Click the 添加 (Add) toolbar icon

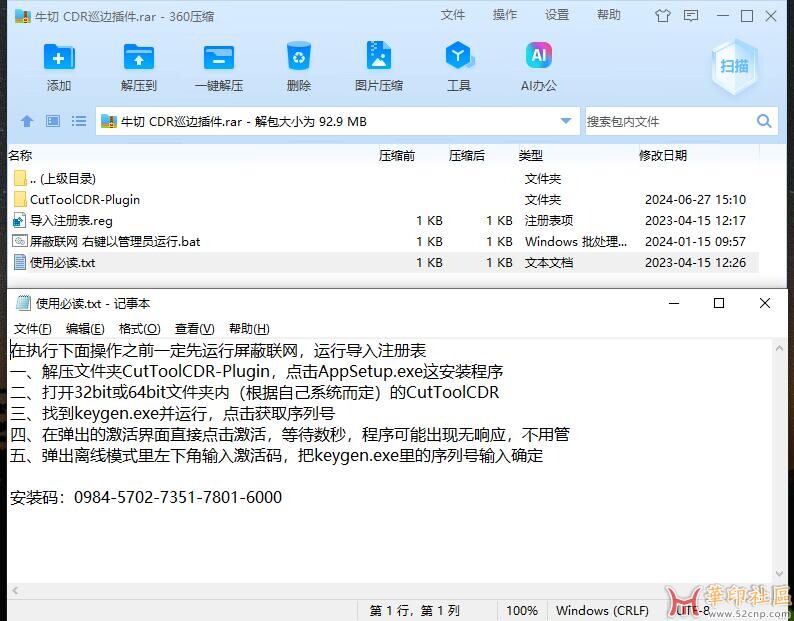coord(59,58)
